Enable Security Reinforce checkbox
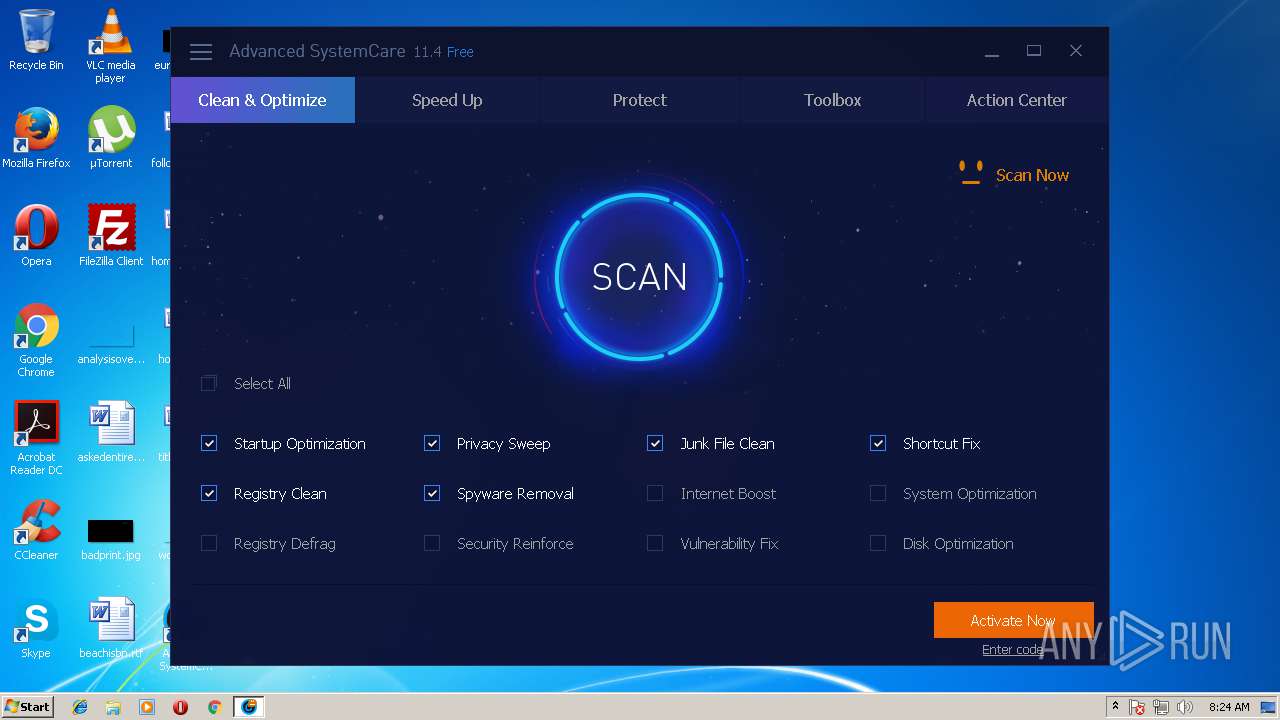The height and width of the screenshot is (720, 1280). coord(432,543)
